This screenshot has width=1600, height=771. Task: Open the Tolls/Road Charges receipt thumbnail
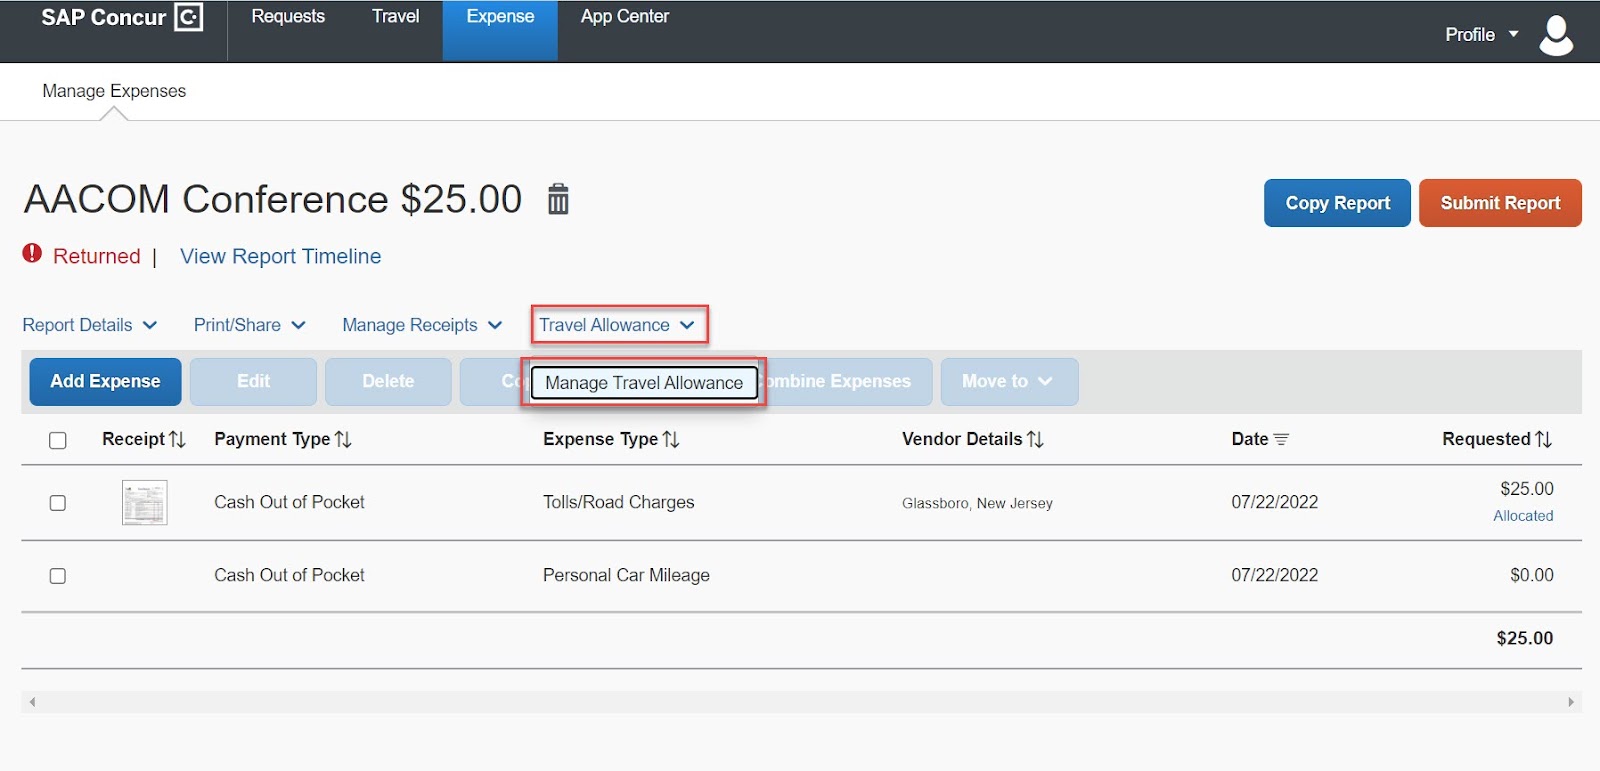pos(144,502)
